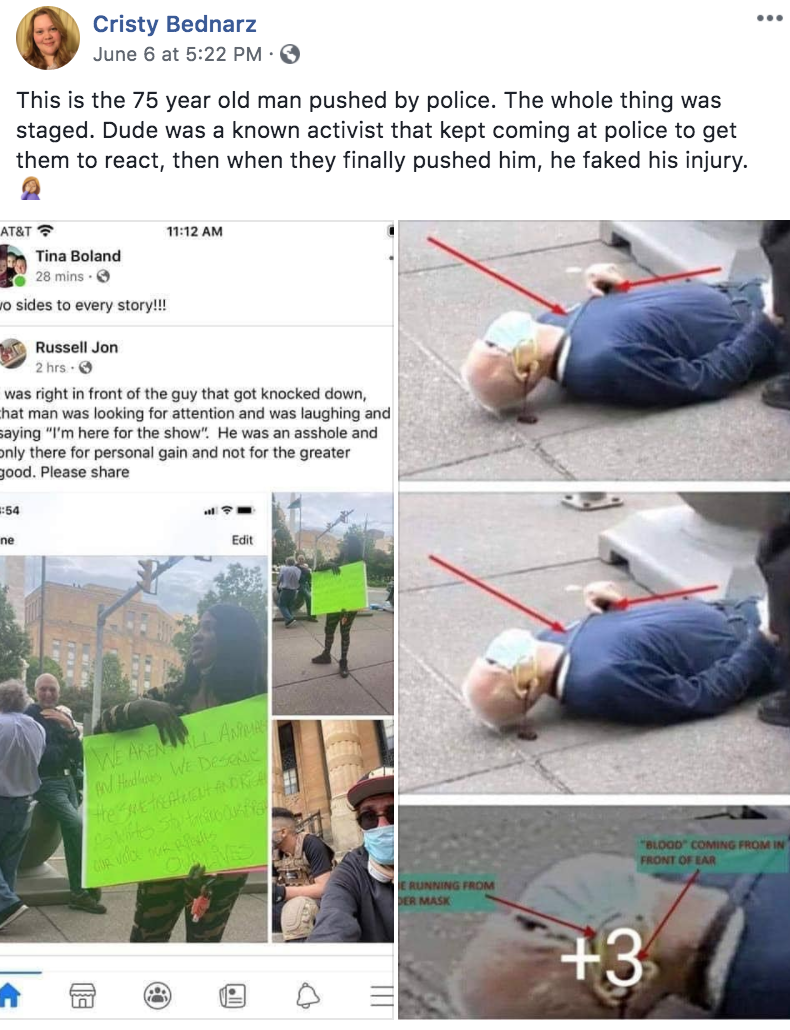Screen dimensions: 790x1030
Task: Click Cristy Bednarz profile picture
Action: click(x=47, y=38)
